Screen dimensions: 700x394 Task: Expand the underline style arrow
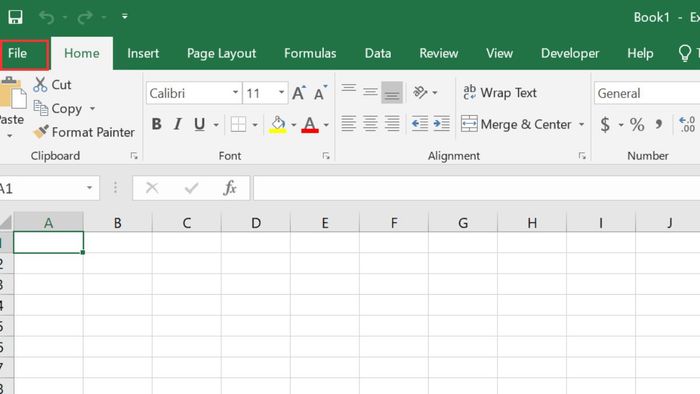pos(216,124)
